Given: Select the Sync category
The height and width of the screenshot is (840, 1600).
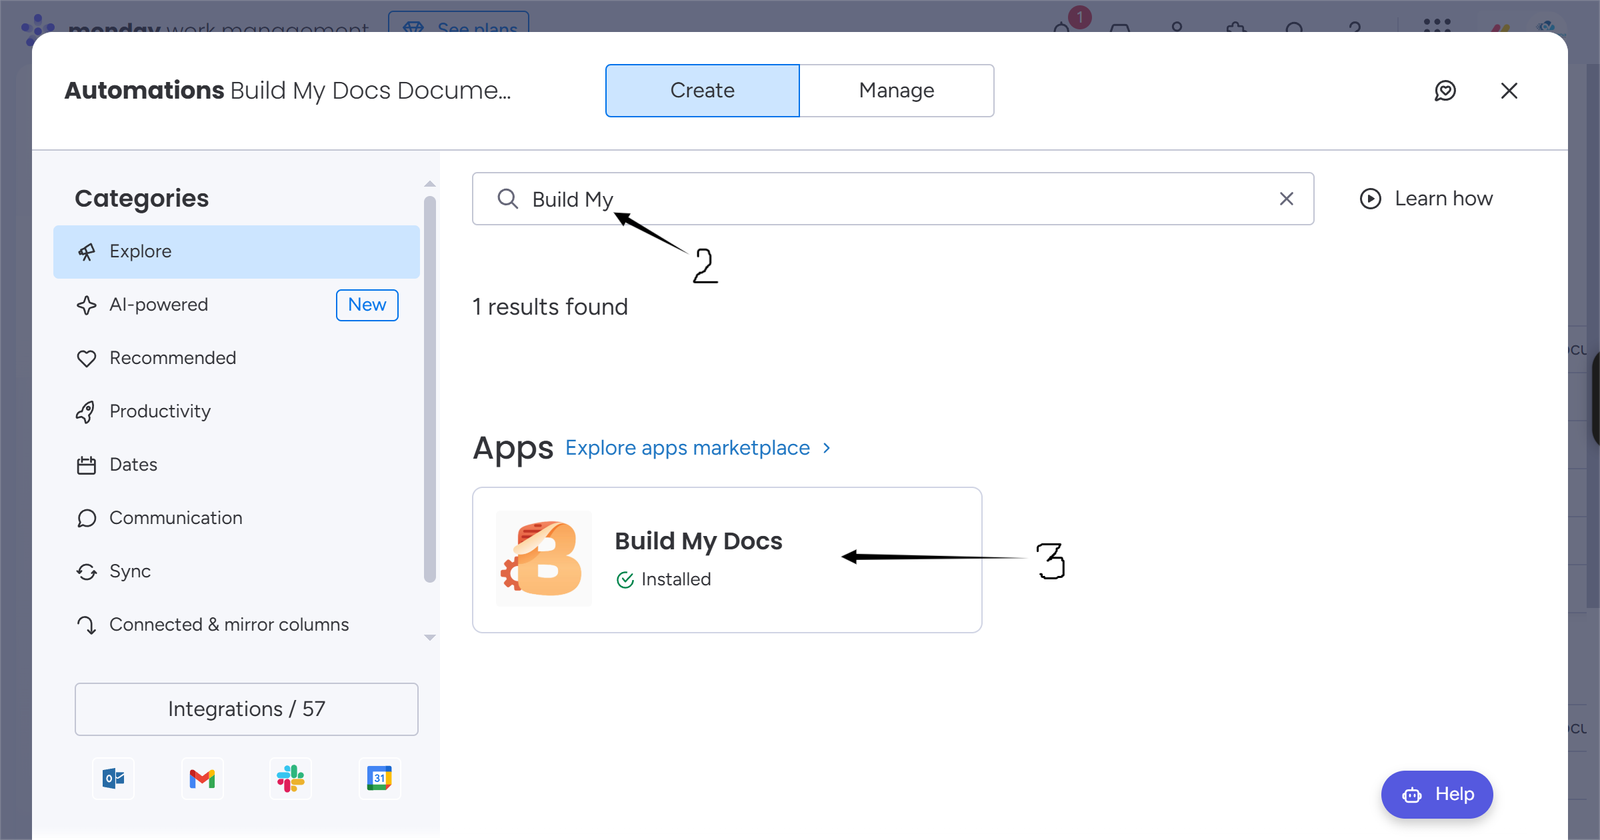Looking at the screenshot, I should tap(237, 571).
